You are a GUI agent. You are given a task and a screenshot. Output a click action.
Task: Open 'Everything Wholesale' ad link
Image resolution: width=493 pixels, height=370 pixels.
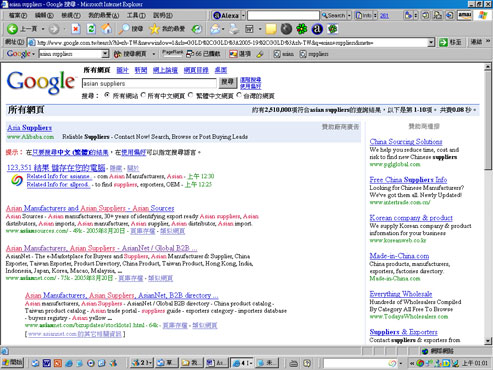[401, 294]
